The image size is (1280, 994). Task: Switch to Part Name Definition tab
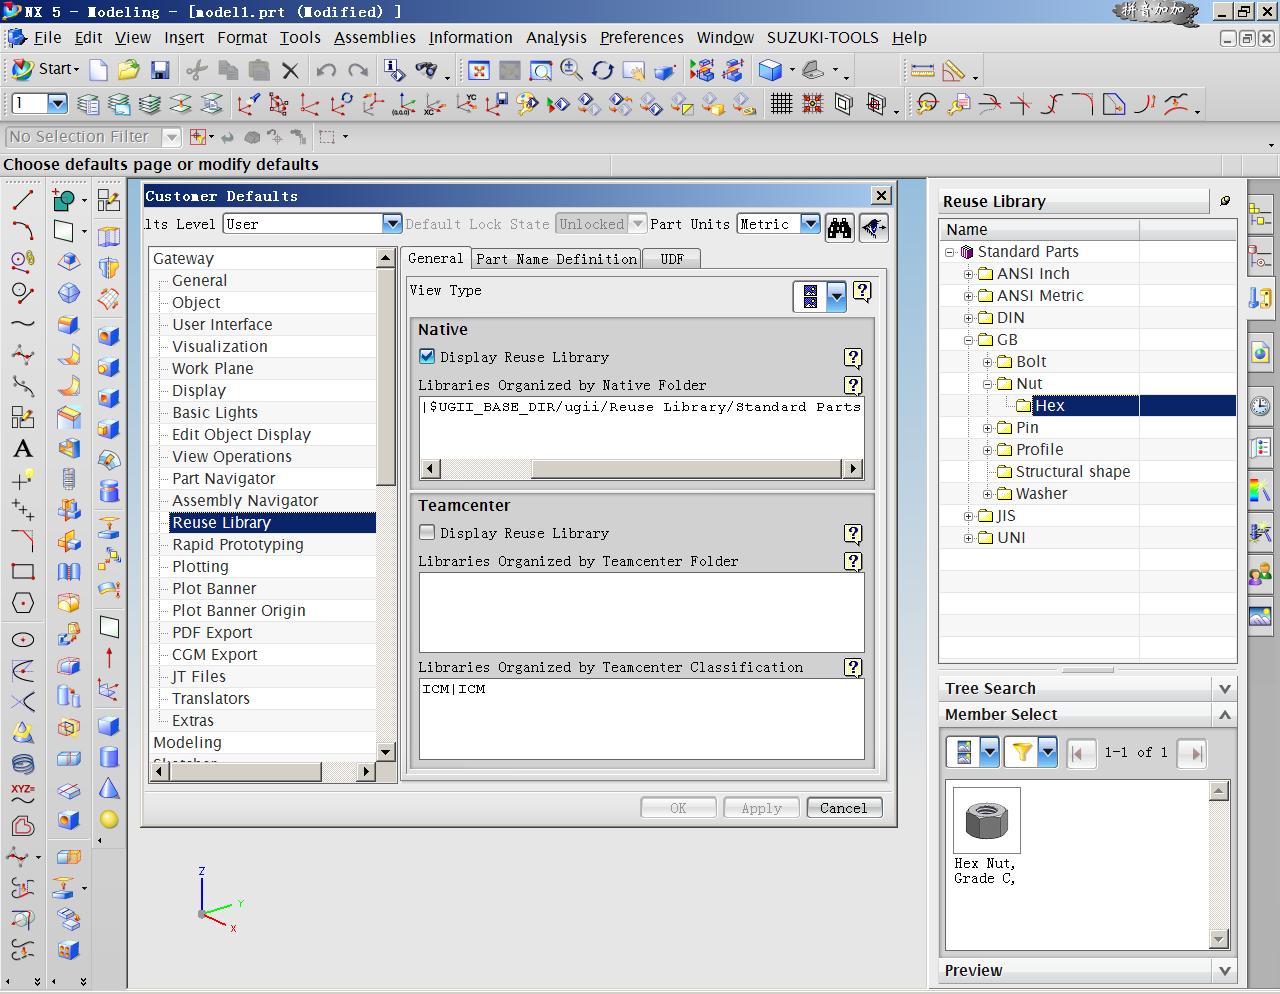point(556,259)
